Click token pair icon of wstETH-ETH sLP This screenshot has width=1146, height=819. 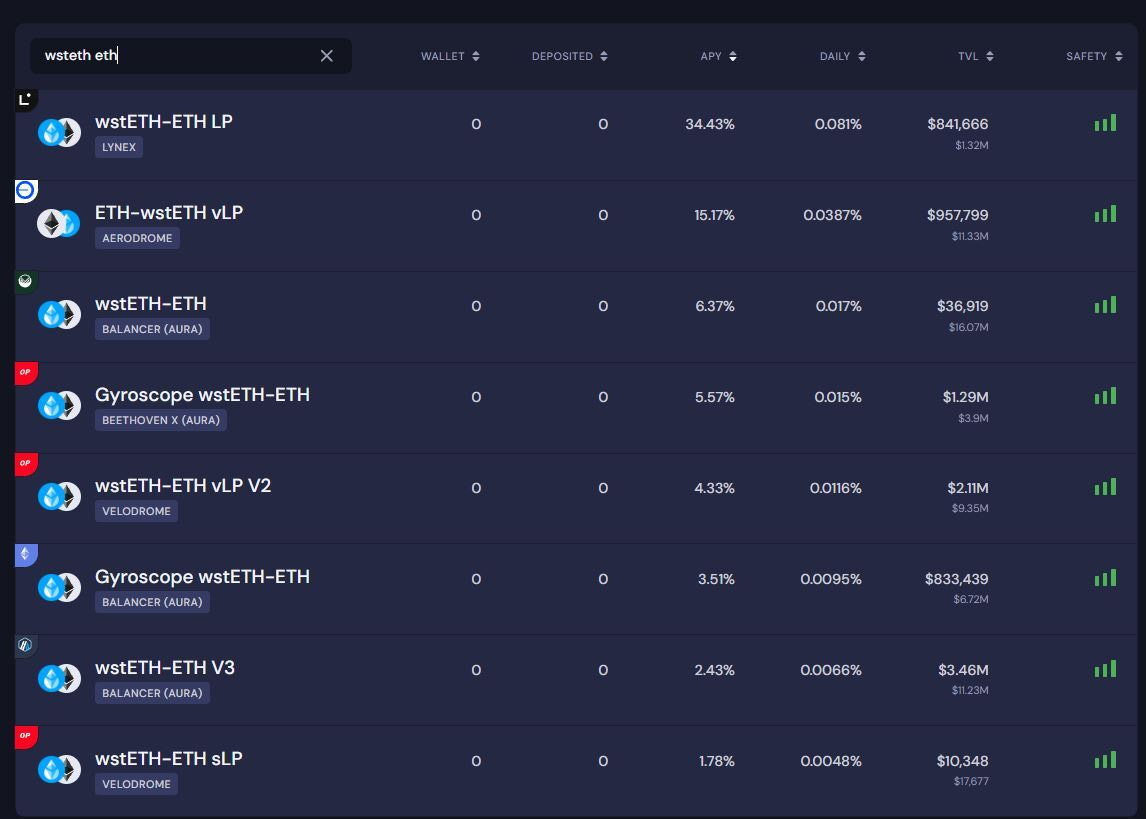click(x=59, y=769)
